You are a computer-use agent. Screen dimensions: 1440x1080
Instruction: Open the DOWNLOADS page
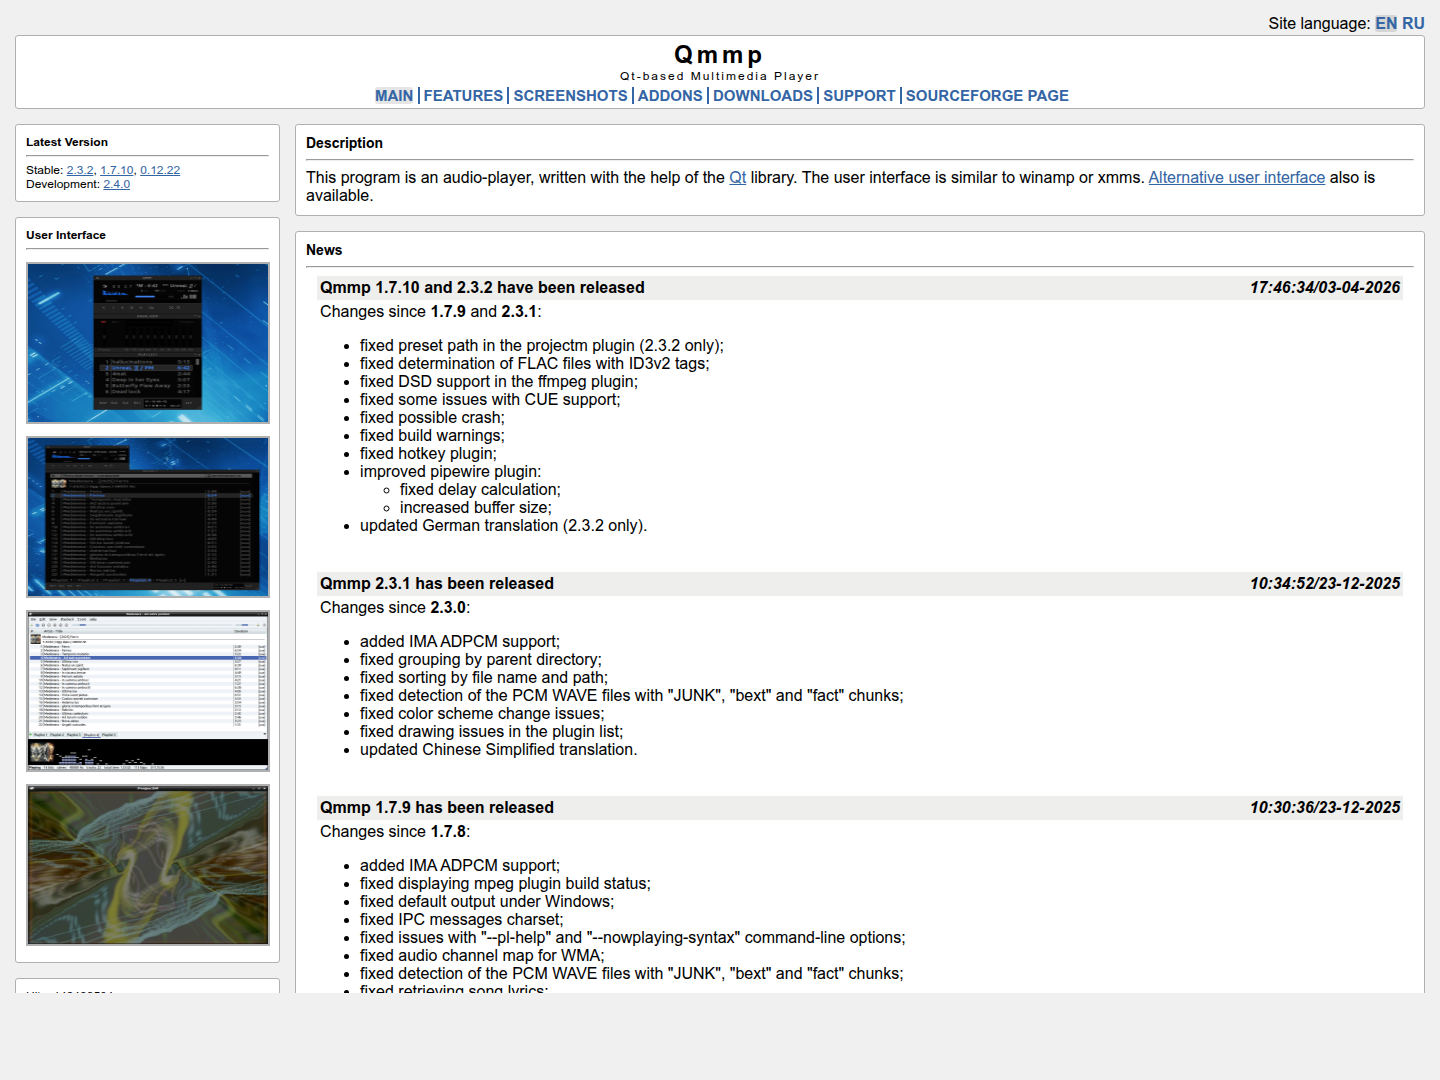pos(763,96)
